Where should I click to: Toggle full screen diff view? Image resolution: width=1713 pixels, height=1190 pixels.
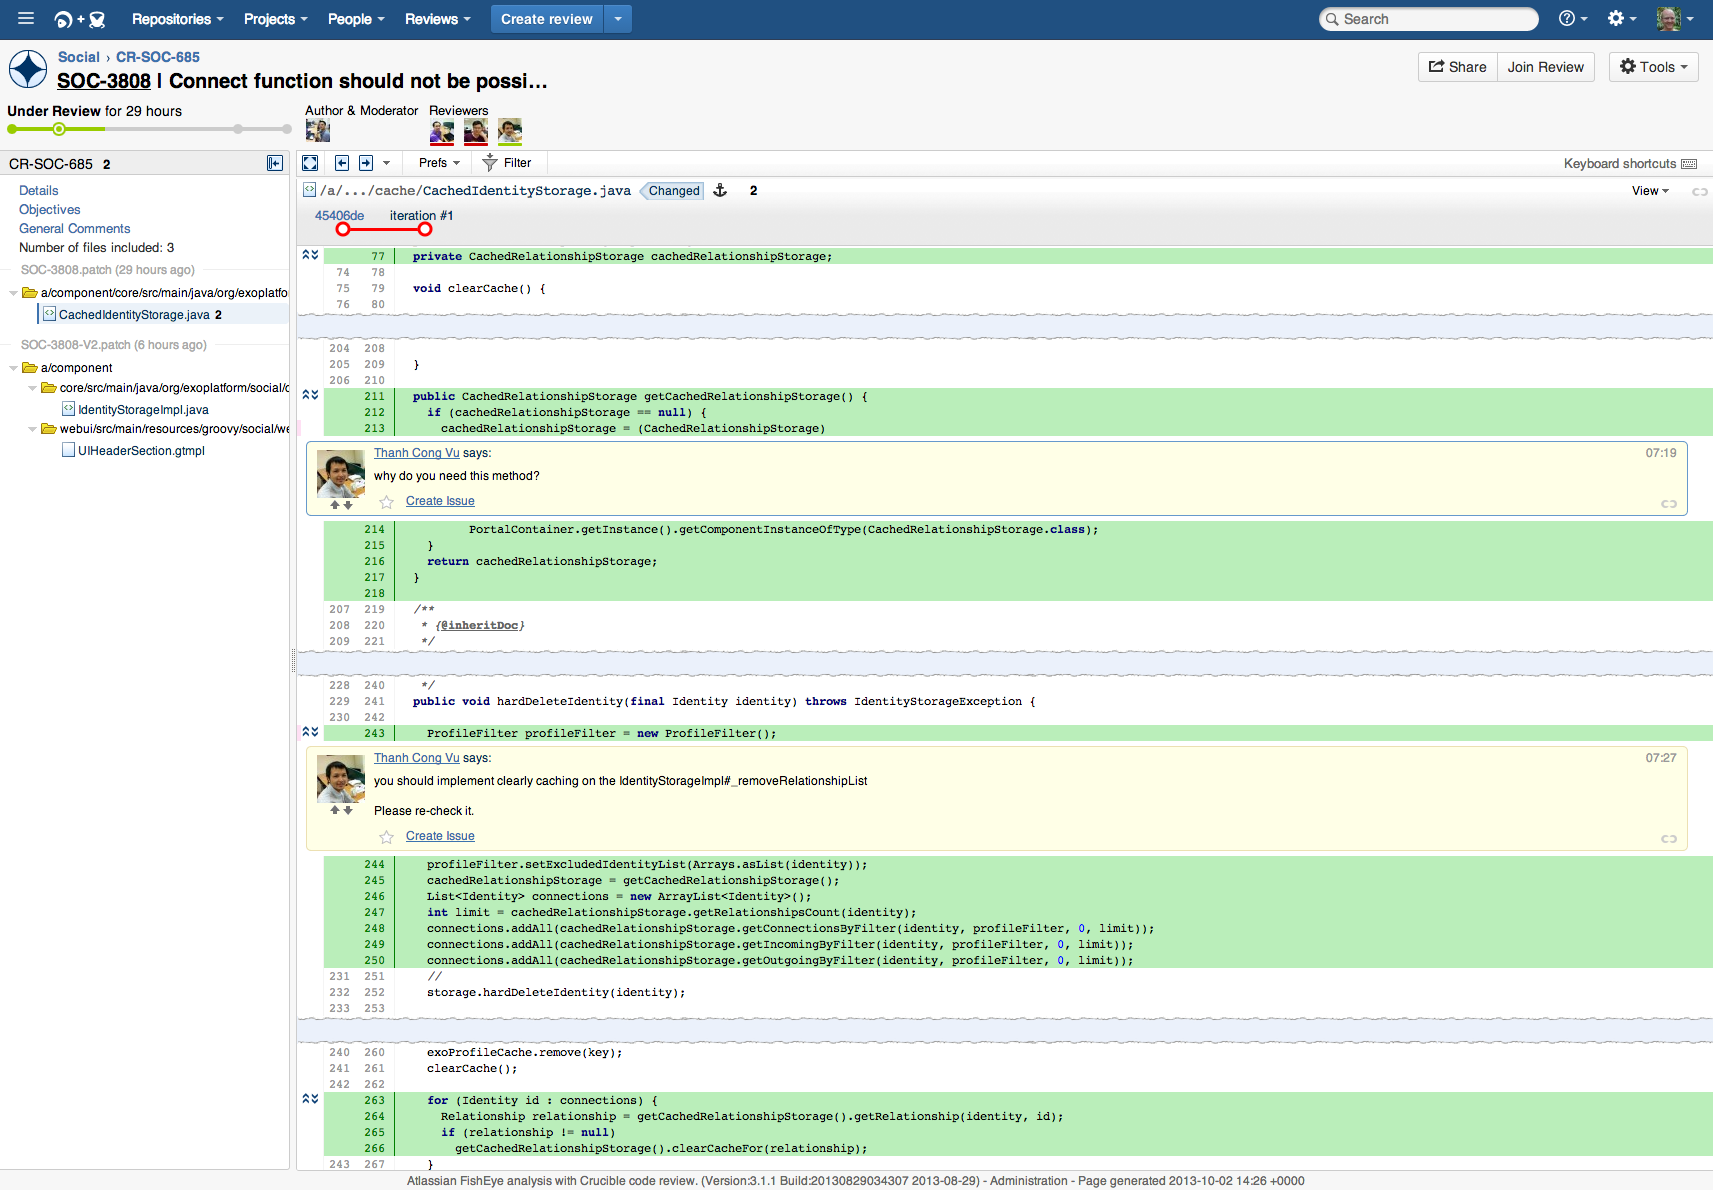pos(310,163)
